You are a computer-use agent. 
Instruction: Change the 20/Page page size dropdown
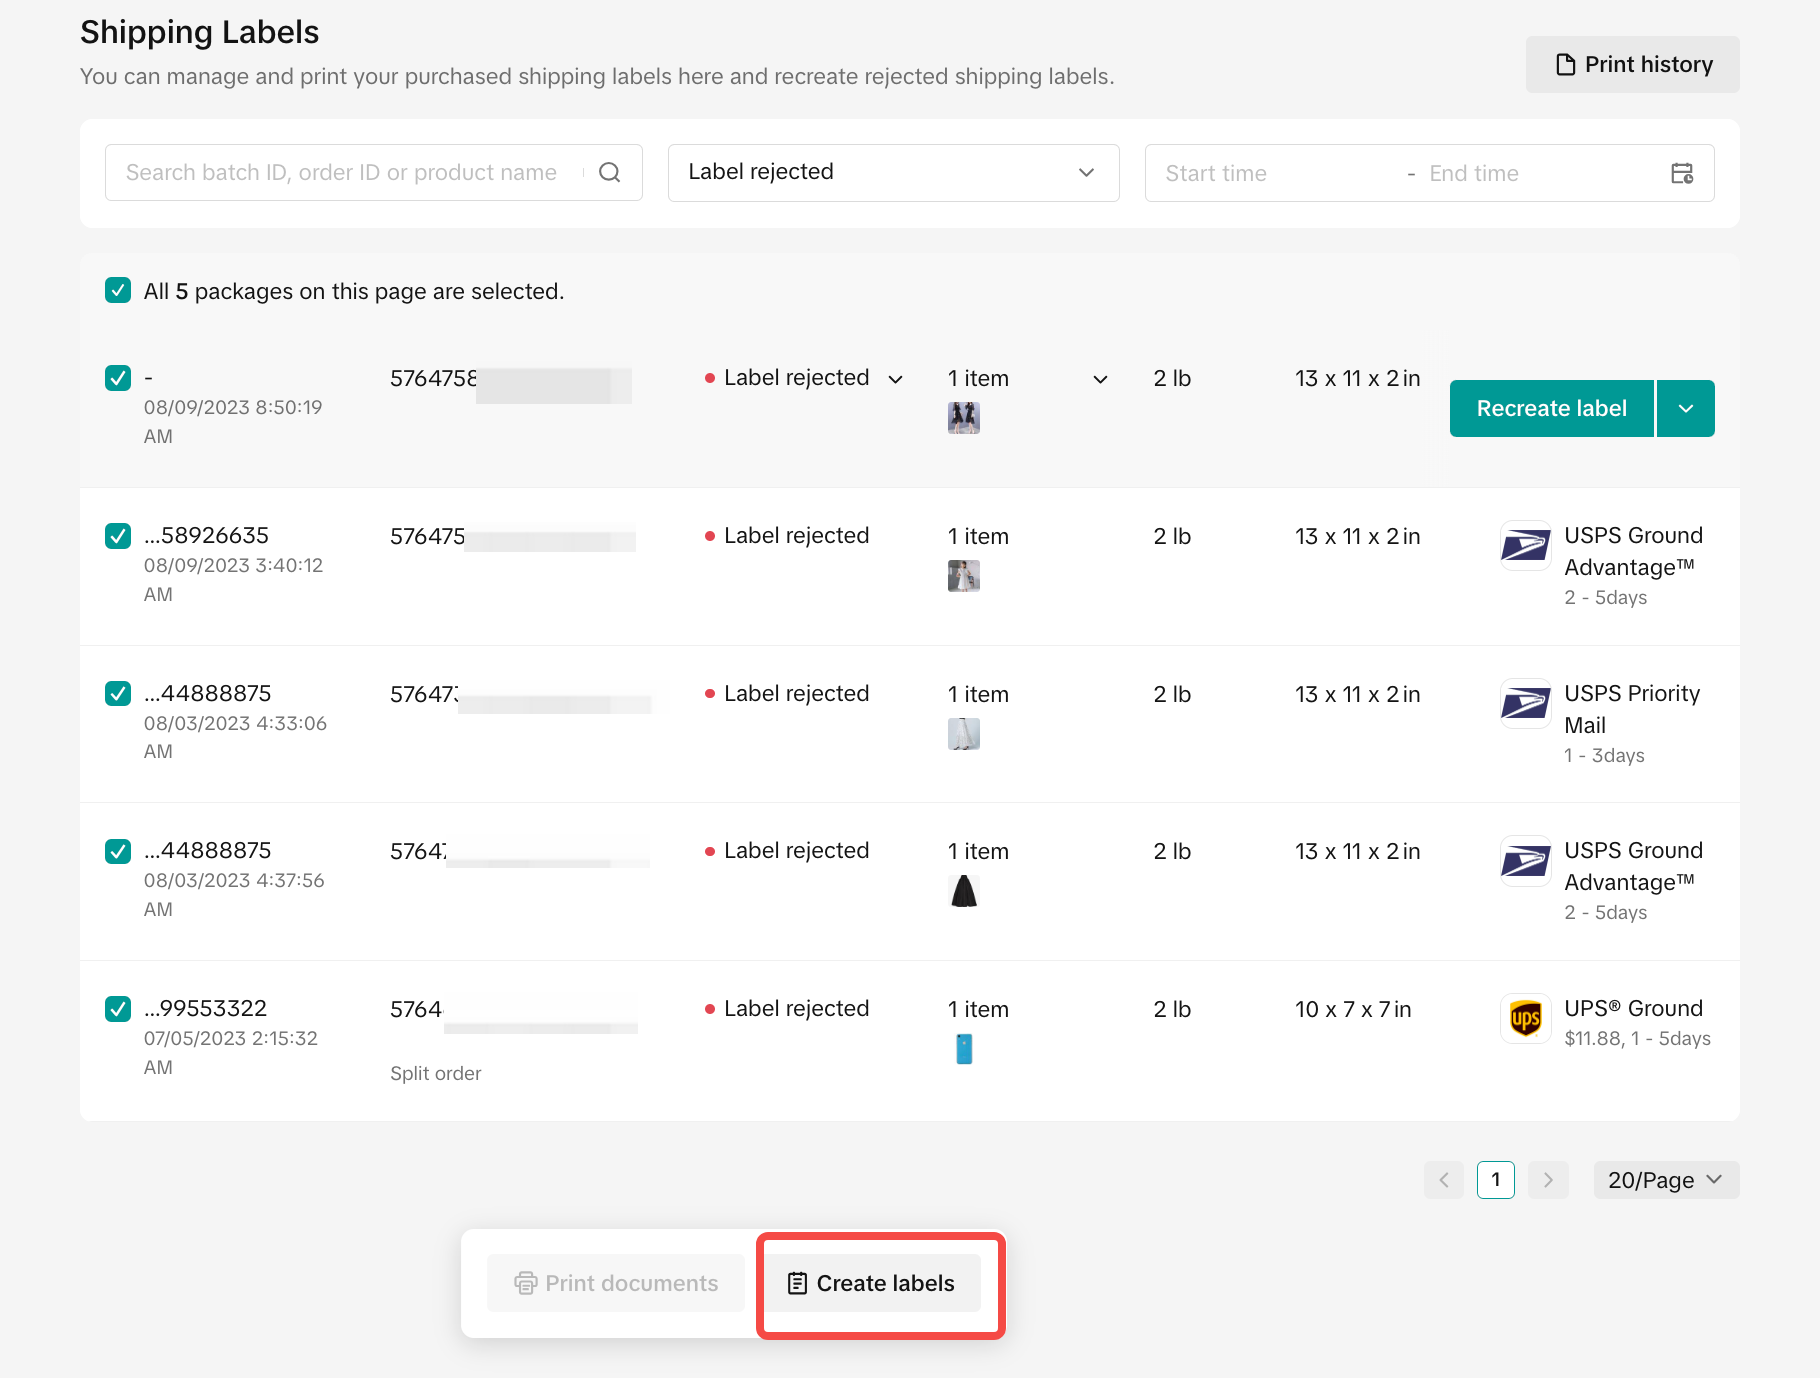pos(1665,1180)
